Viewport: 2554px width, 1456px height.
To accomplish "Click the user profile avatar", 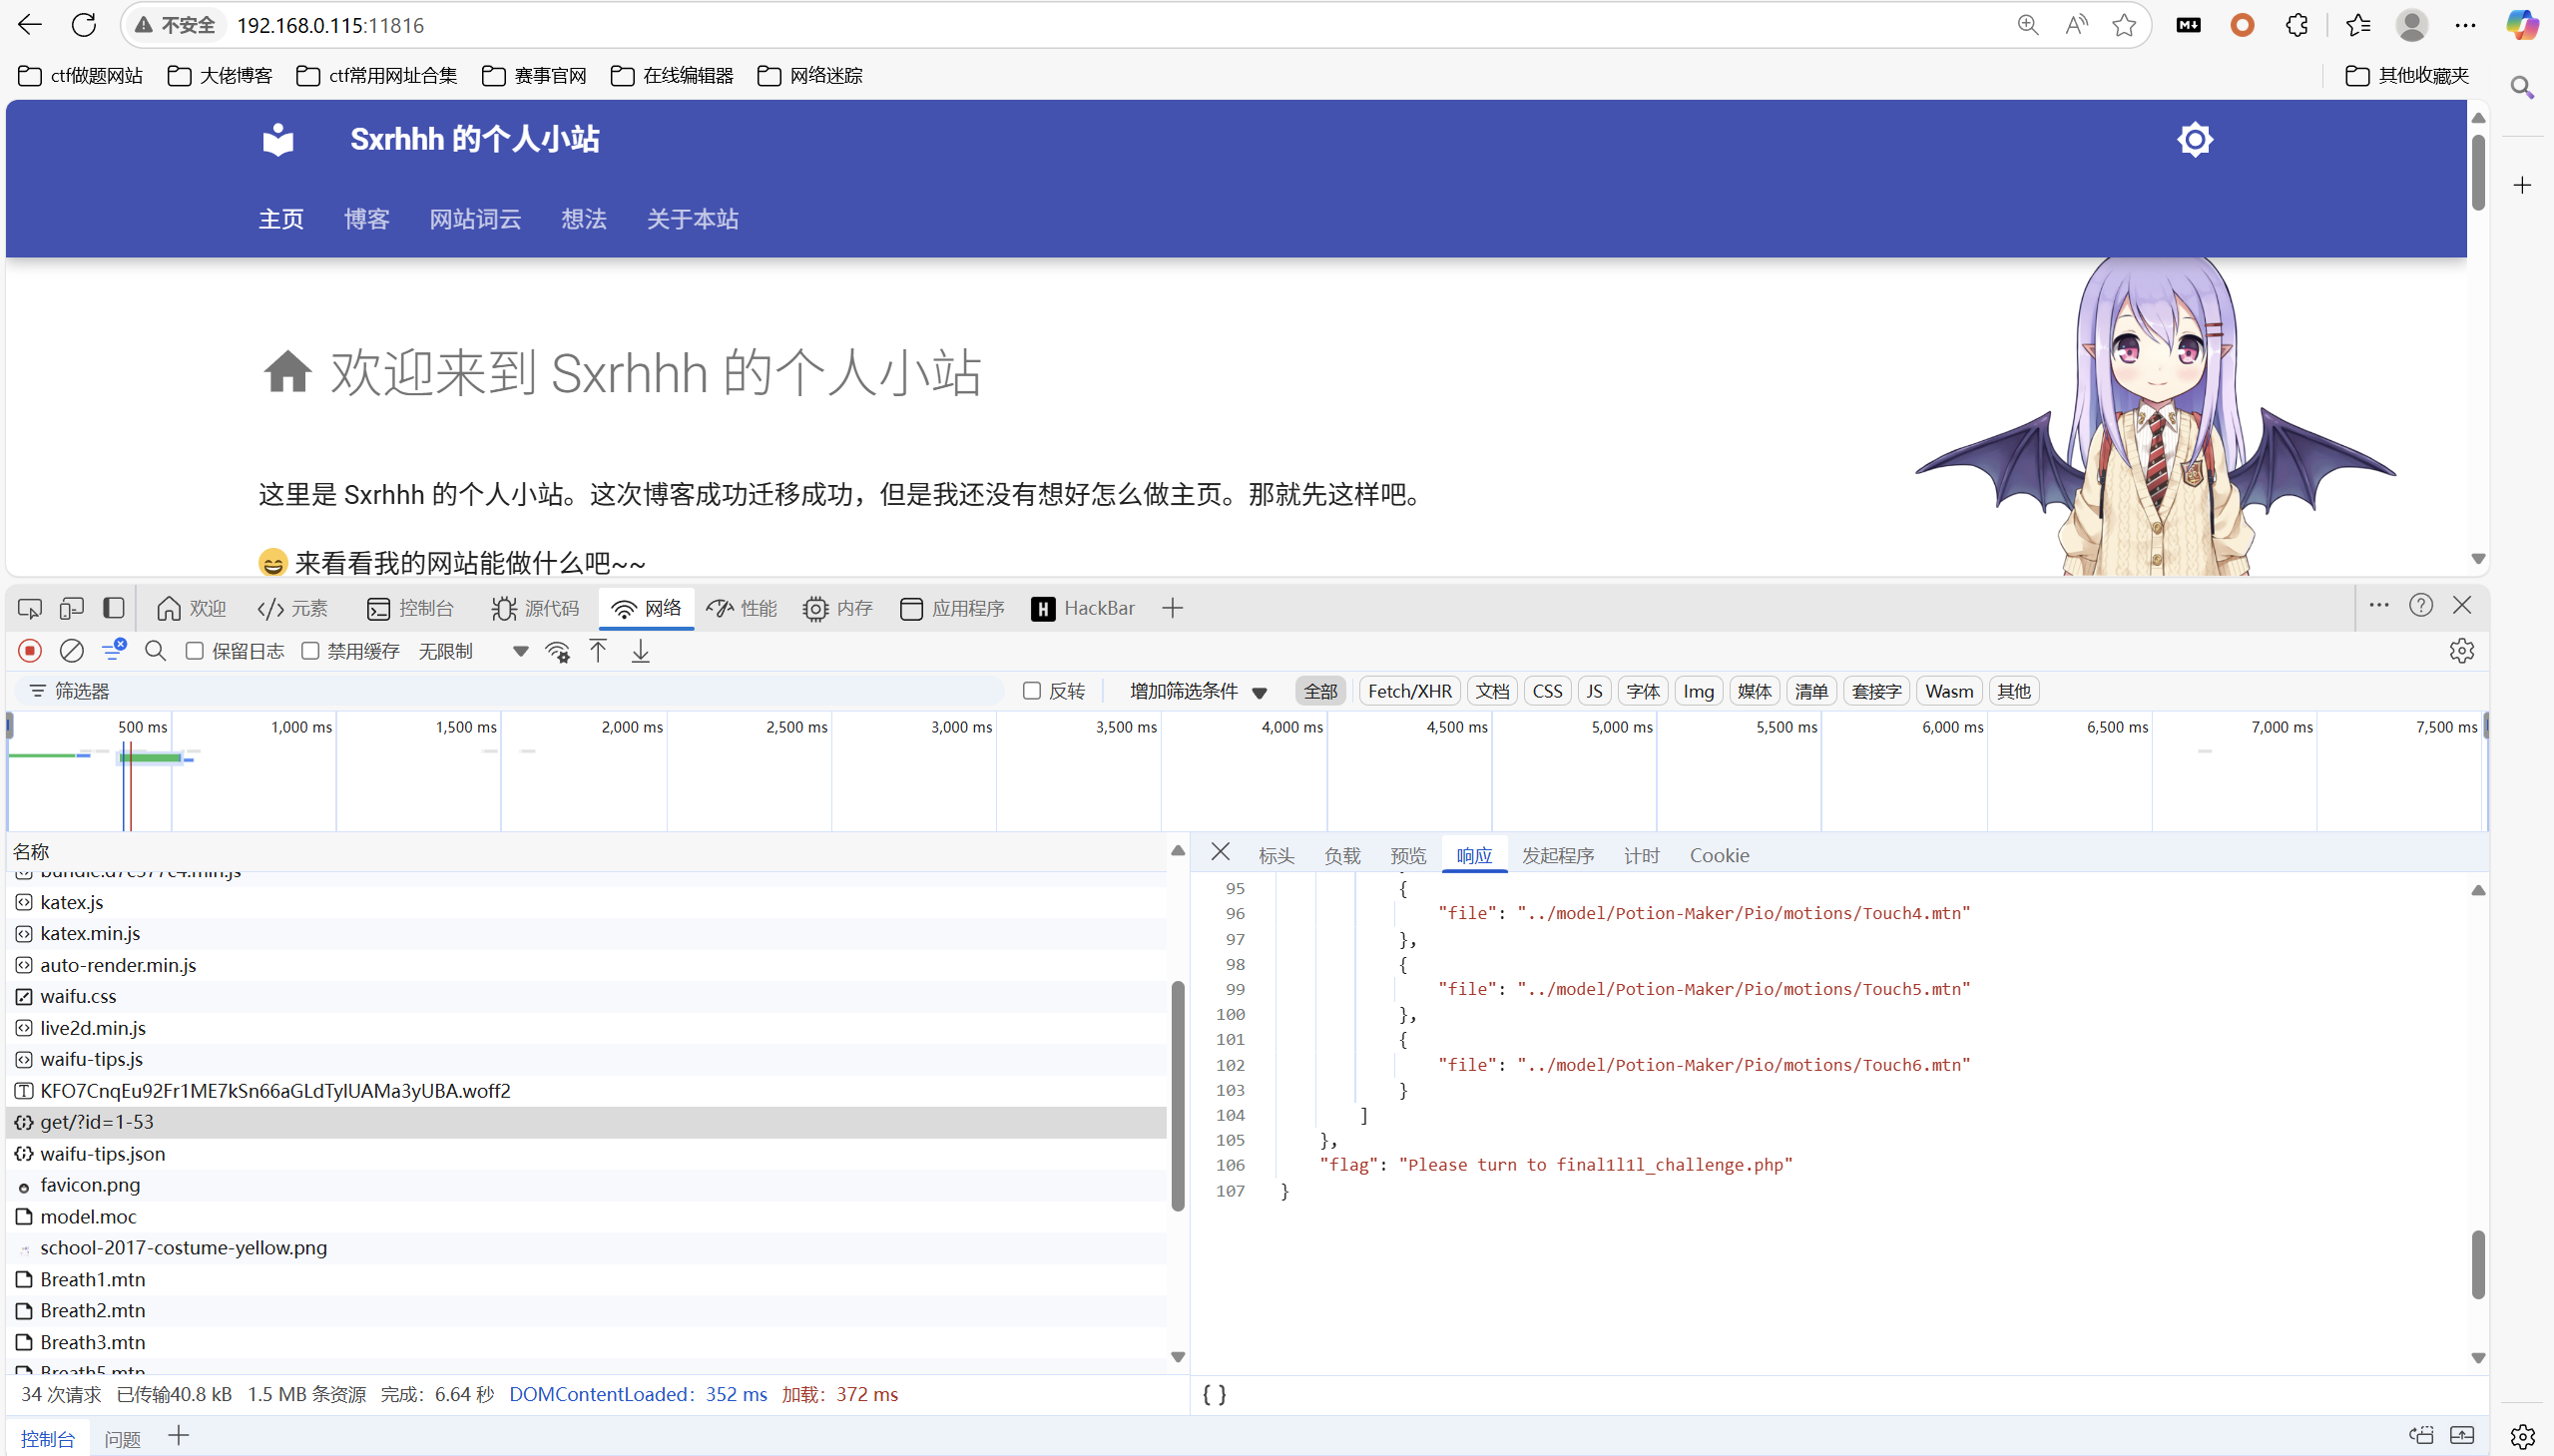I will pos(2412,25).
